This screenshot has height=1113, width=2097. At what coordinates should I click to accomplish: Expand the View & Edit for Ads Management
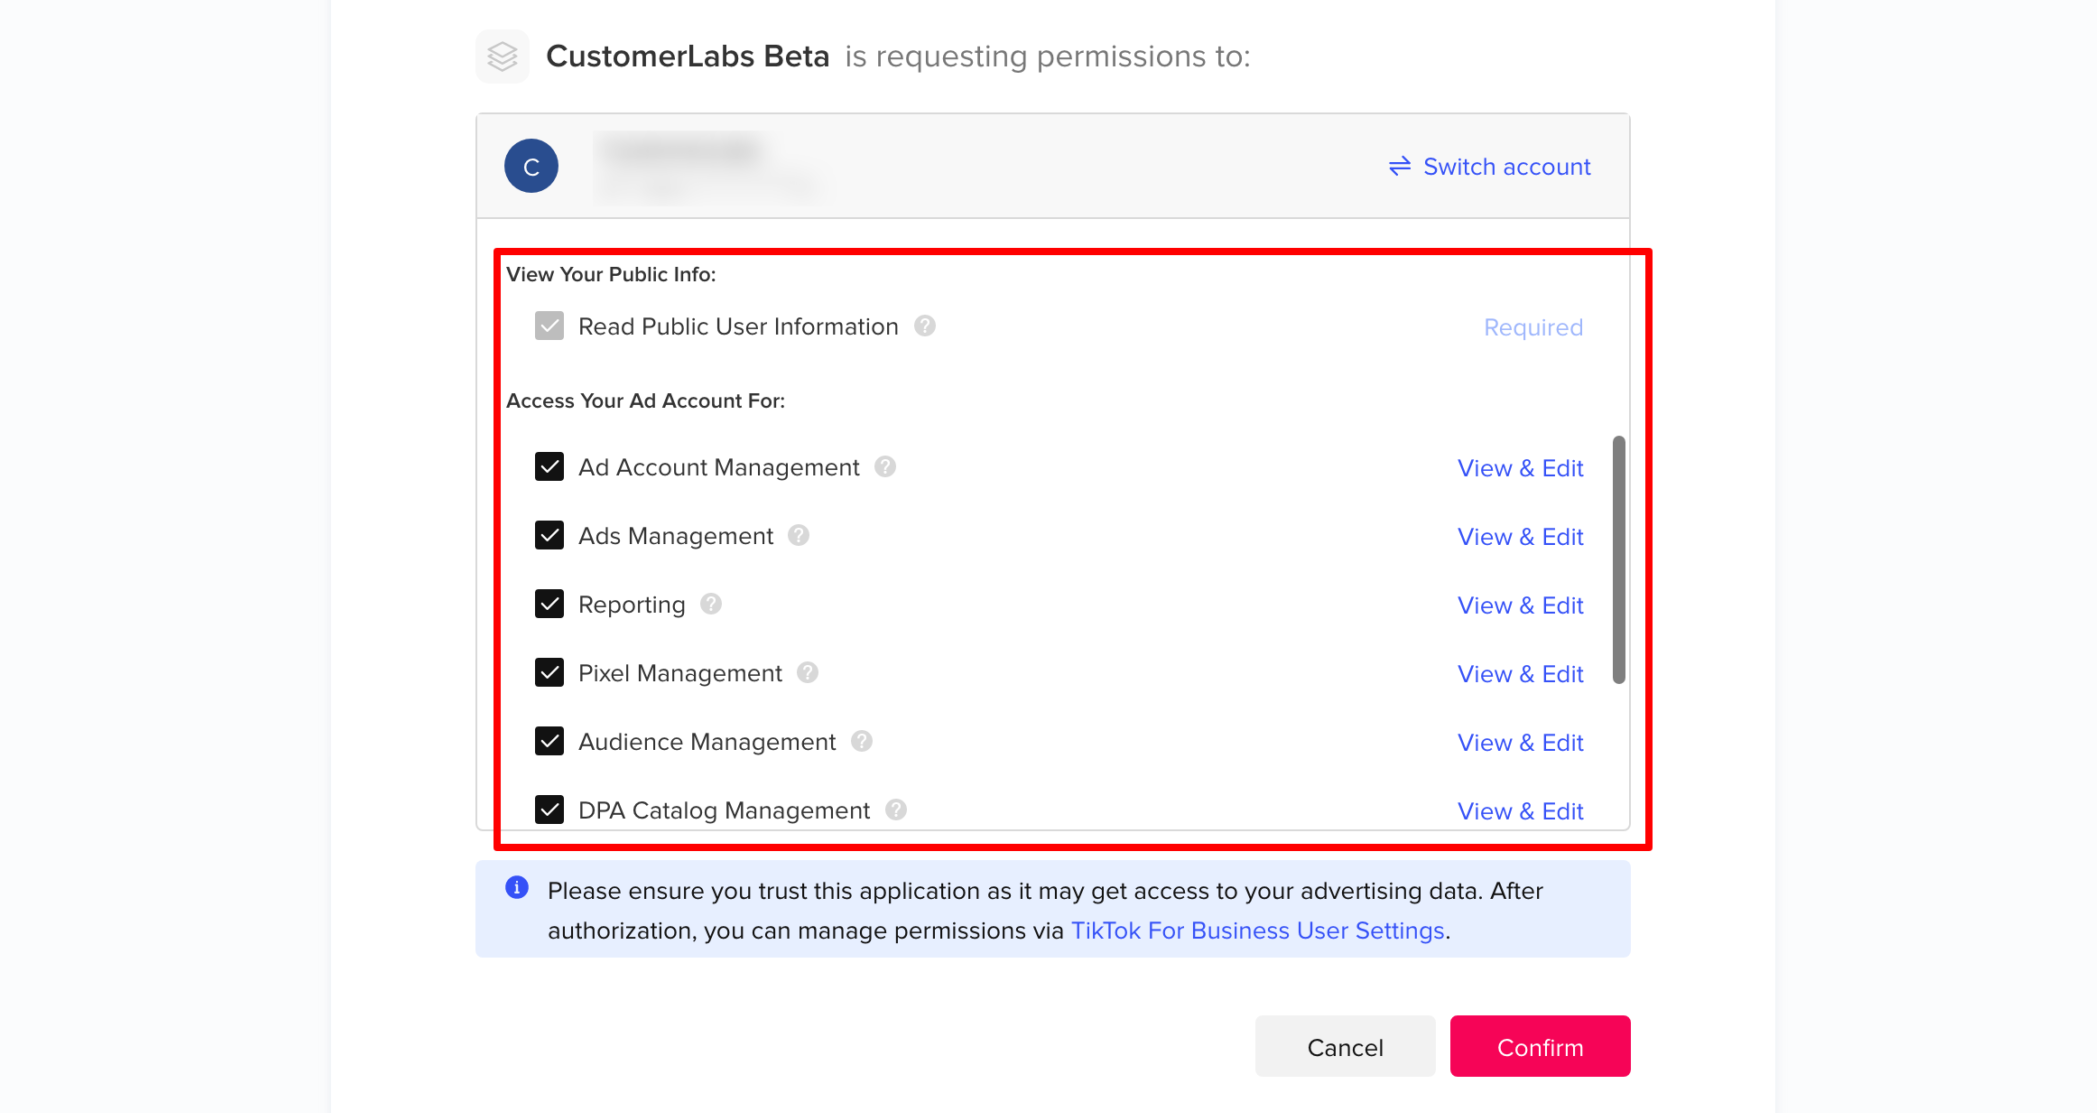1520,535
